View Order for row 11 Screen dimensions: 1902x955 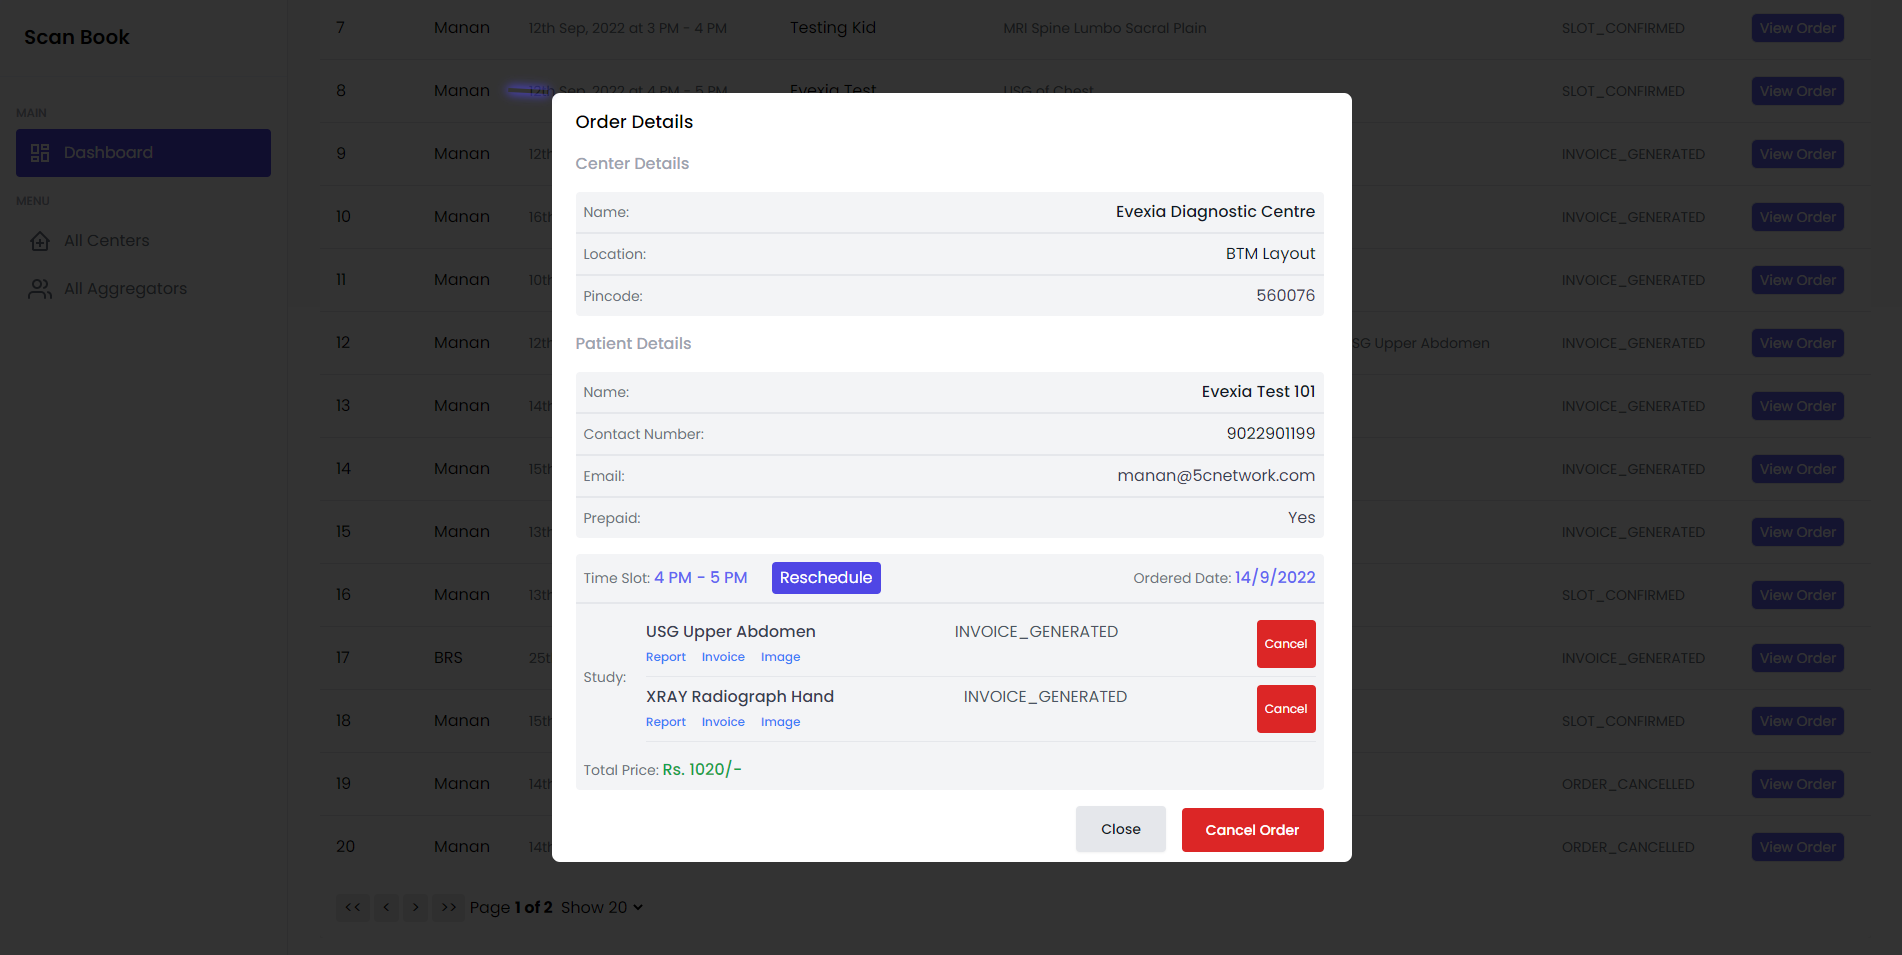[x=1798, y=280]
